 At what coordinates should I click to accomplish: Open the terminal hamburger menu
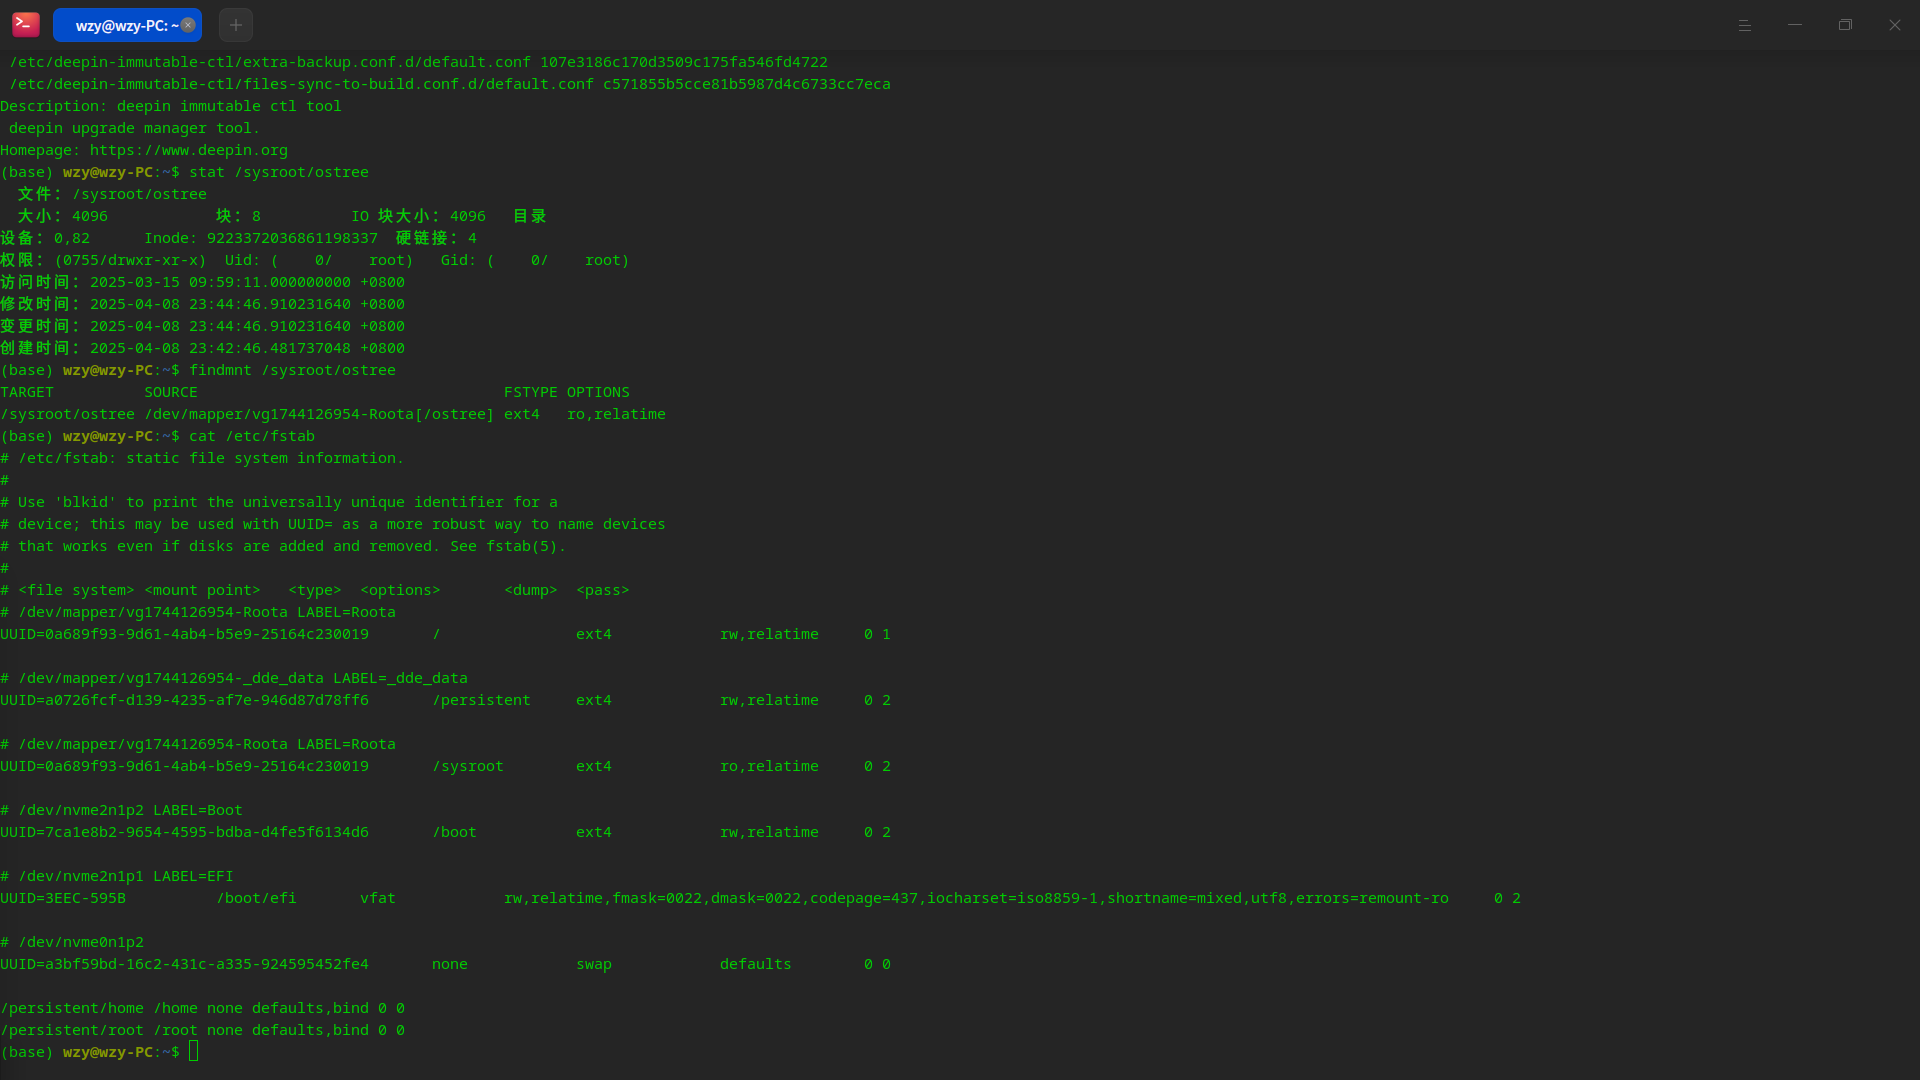[x=1745, y=25]
